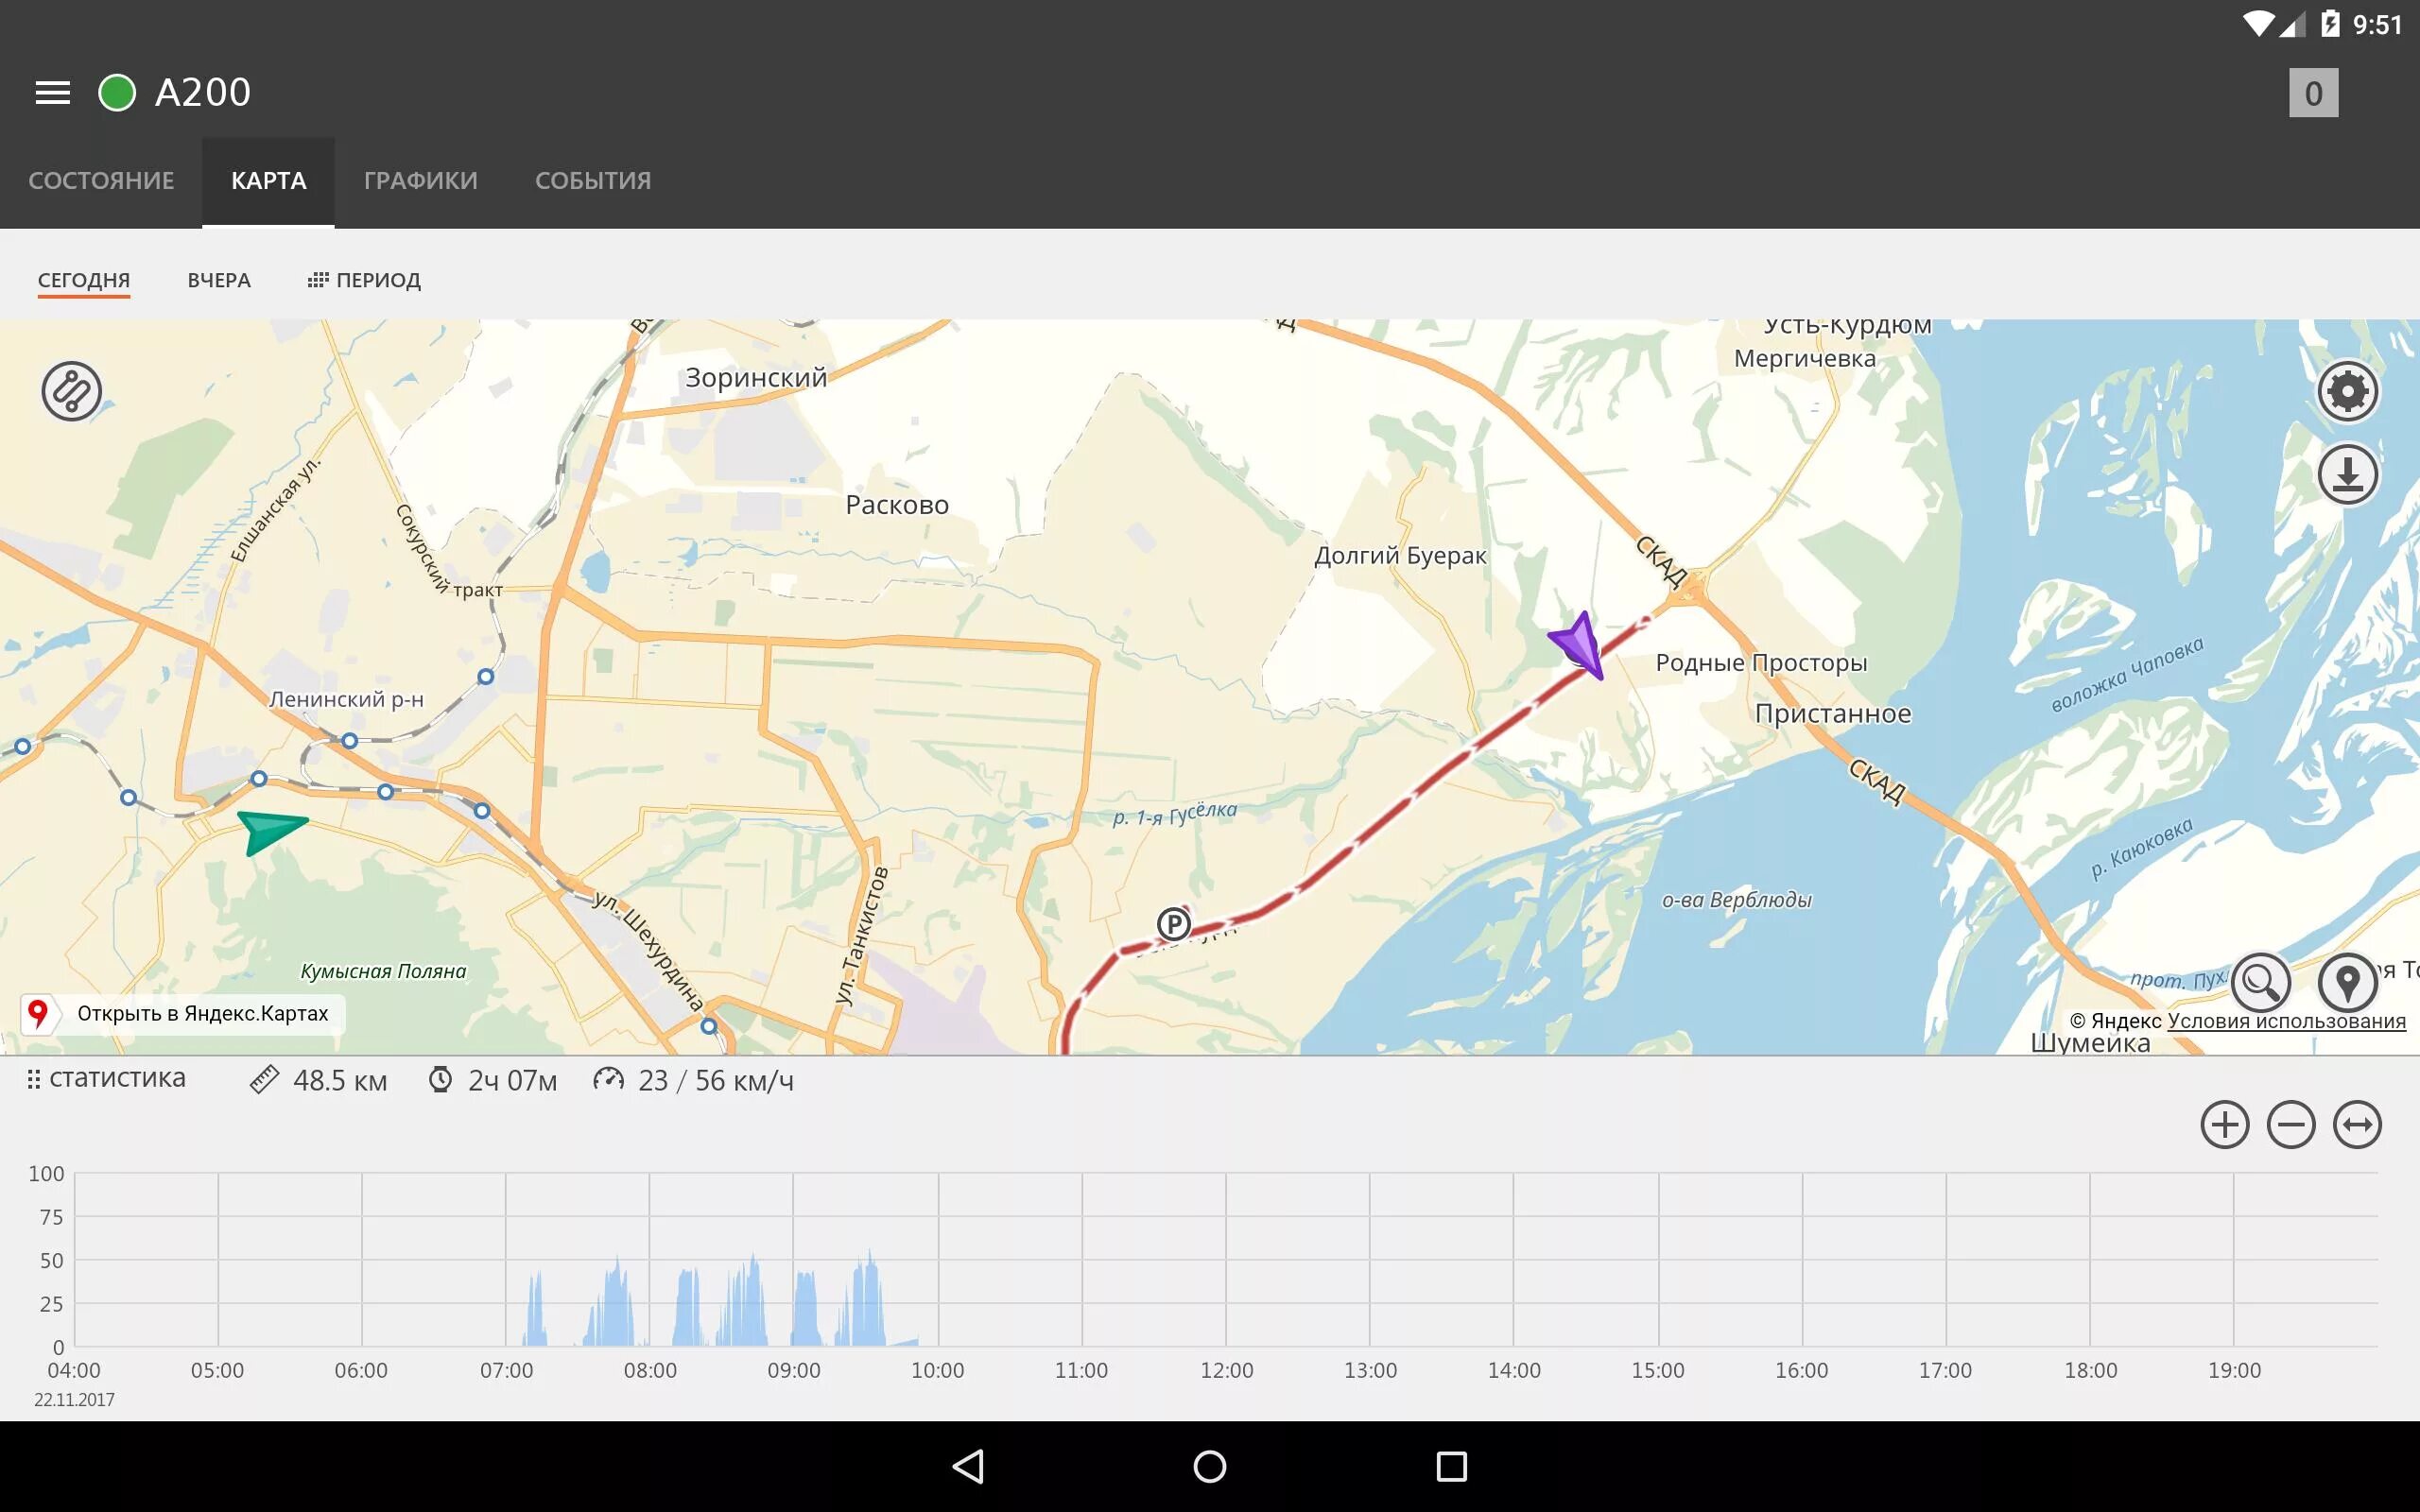Open the Период date range picker

(364, 280)
